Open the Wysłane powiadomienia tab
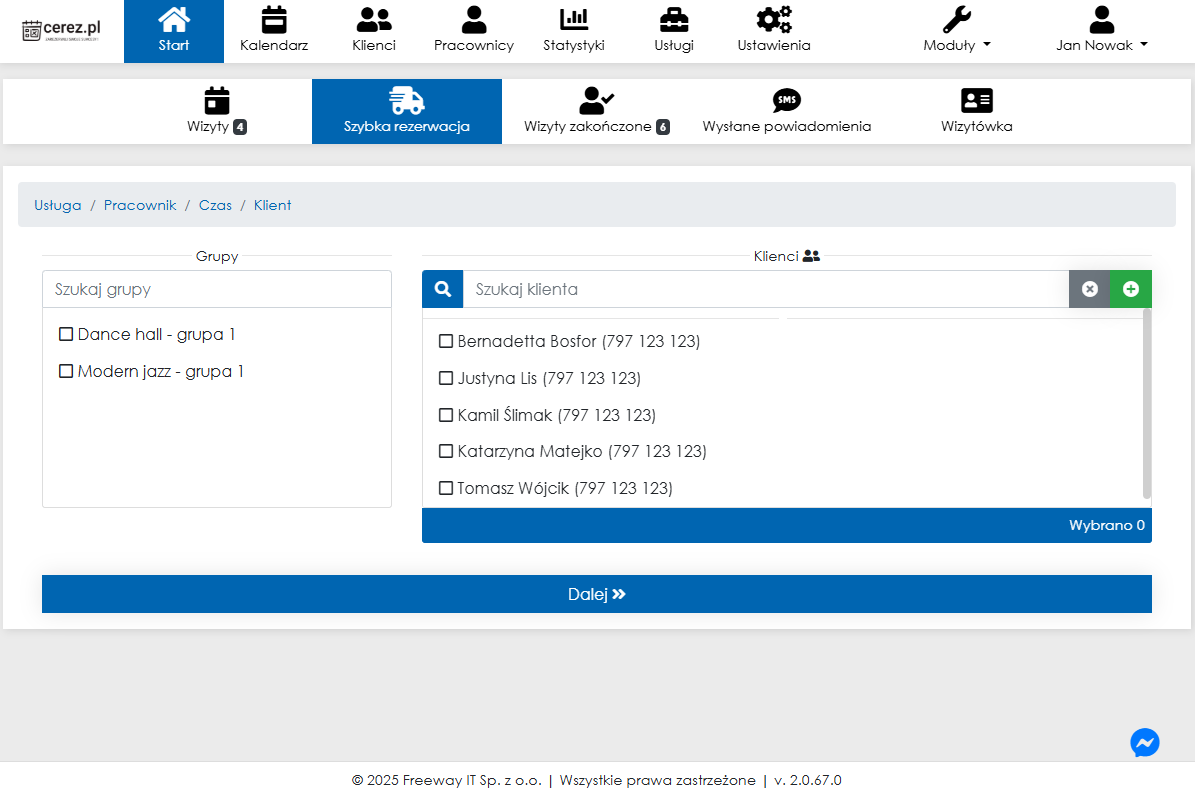 (786, 111)
